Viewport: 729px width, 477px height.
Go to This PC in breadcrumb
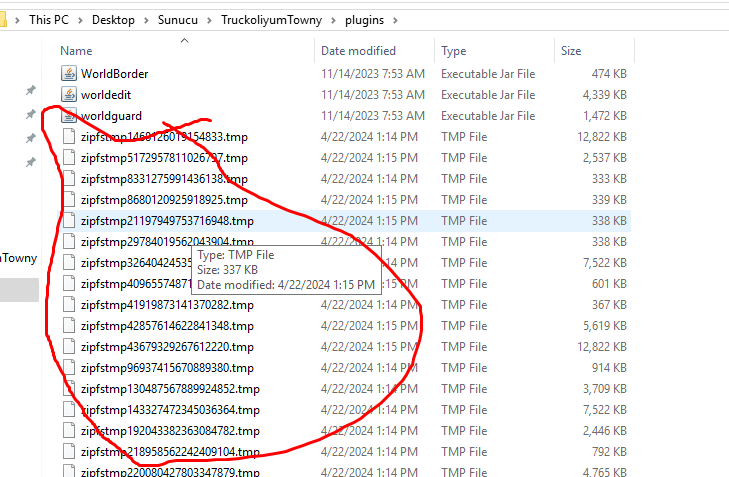coord(49,20)
